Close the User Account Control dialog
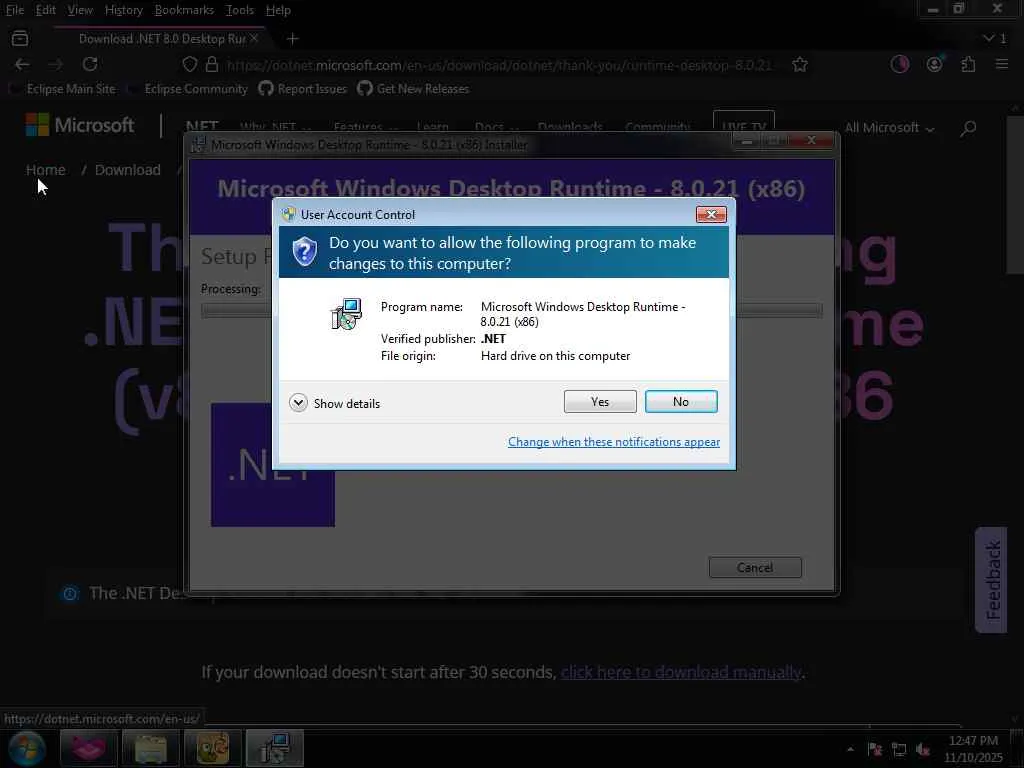1024x768 pixels. (x=711, y=214)
